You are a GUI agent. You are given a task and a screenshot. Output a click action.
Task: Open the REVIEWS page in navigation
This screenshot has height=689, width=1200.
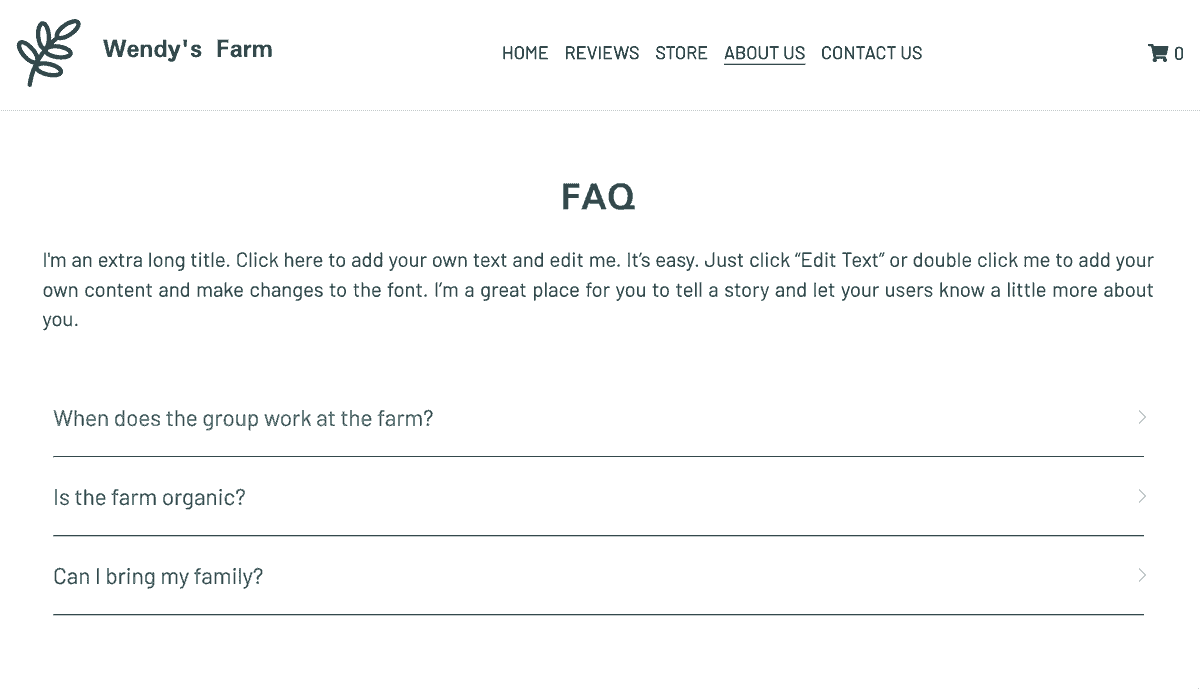tap(602, 53)
